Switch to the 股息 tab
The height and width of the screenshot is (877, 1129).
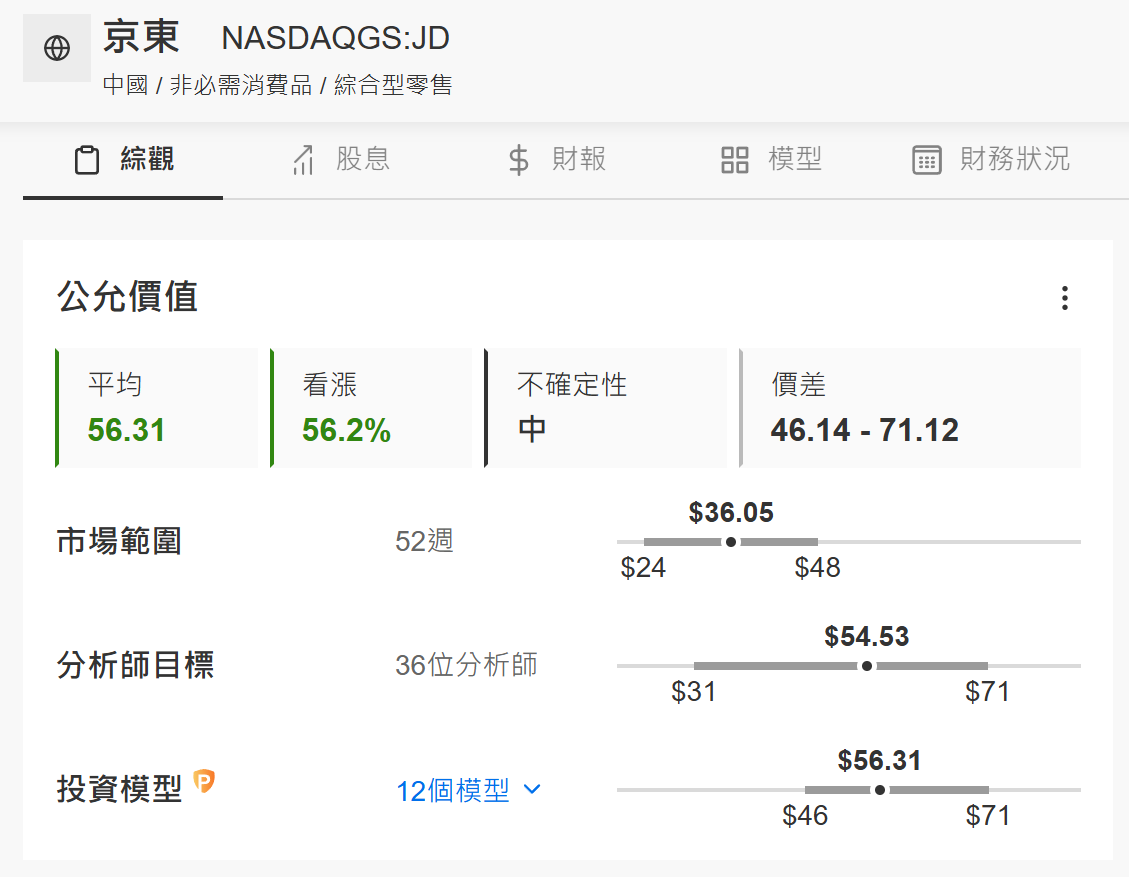[x=341, y=160]
